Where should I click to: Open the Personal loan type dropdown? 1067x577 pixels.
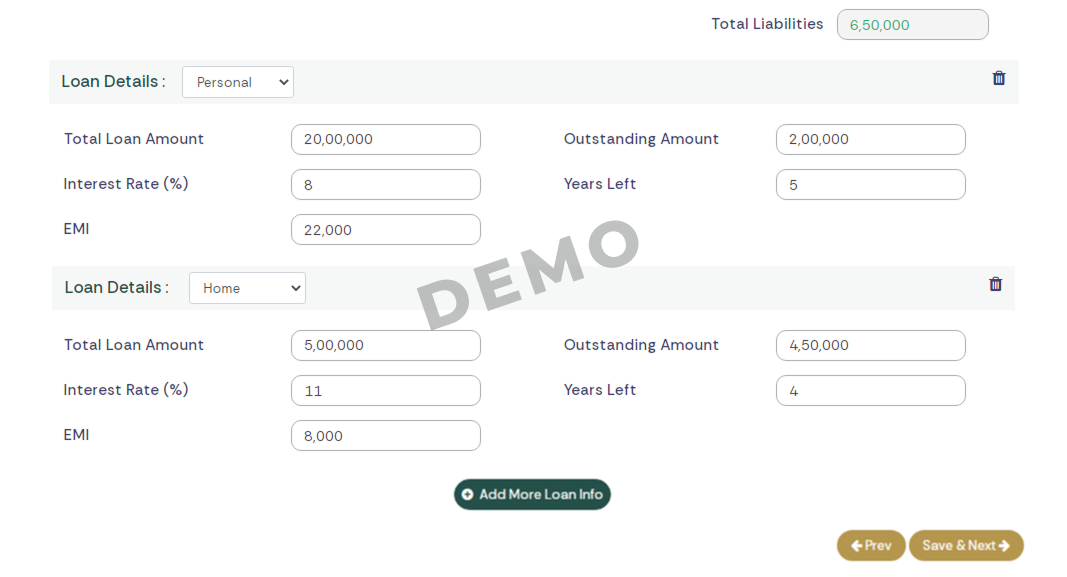[x=238, y=82]
